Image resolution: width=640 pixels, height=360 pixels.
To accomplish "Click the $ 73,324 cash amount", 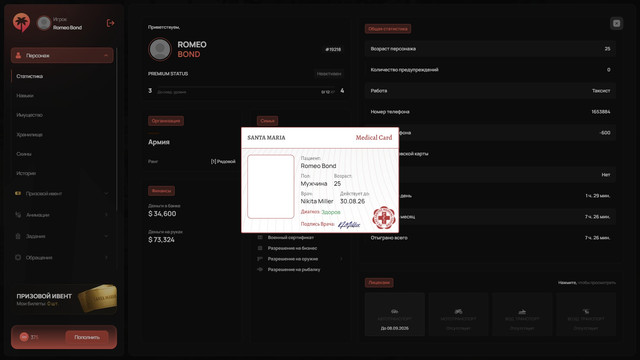I will (161, 240).
